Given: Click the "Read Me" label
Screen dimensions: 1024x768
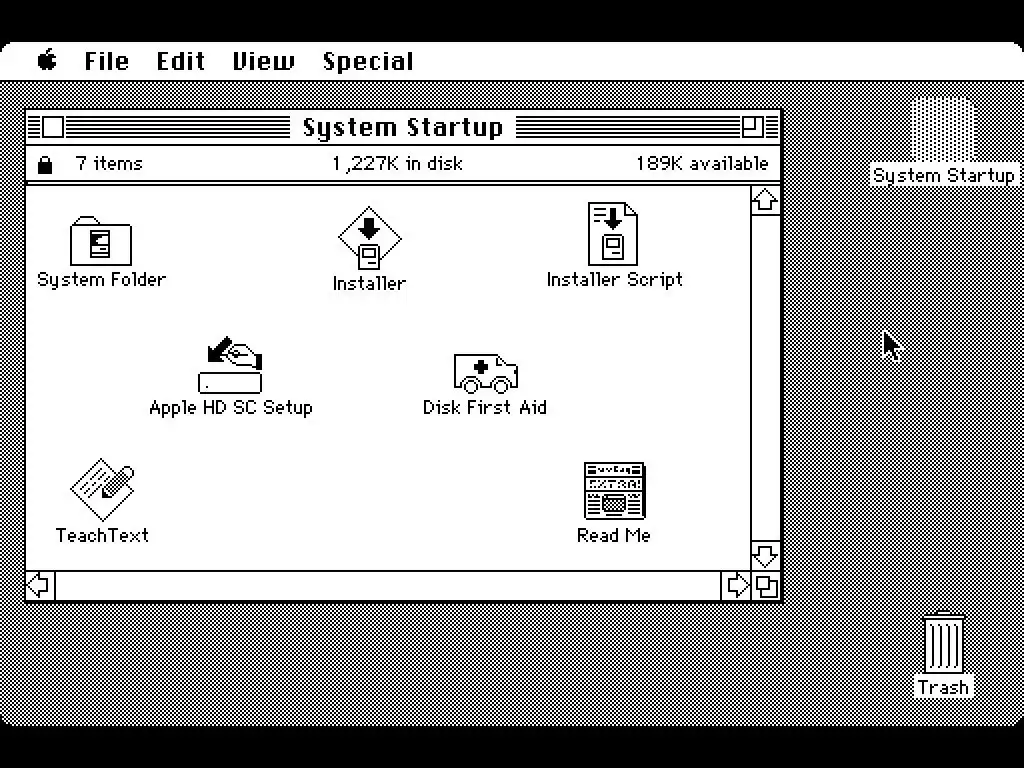Looking at the screenshot, I should coord(614,536).
